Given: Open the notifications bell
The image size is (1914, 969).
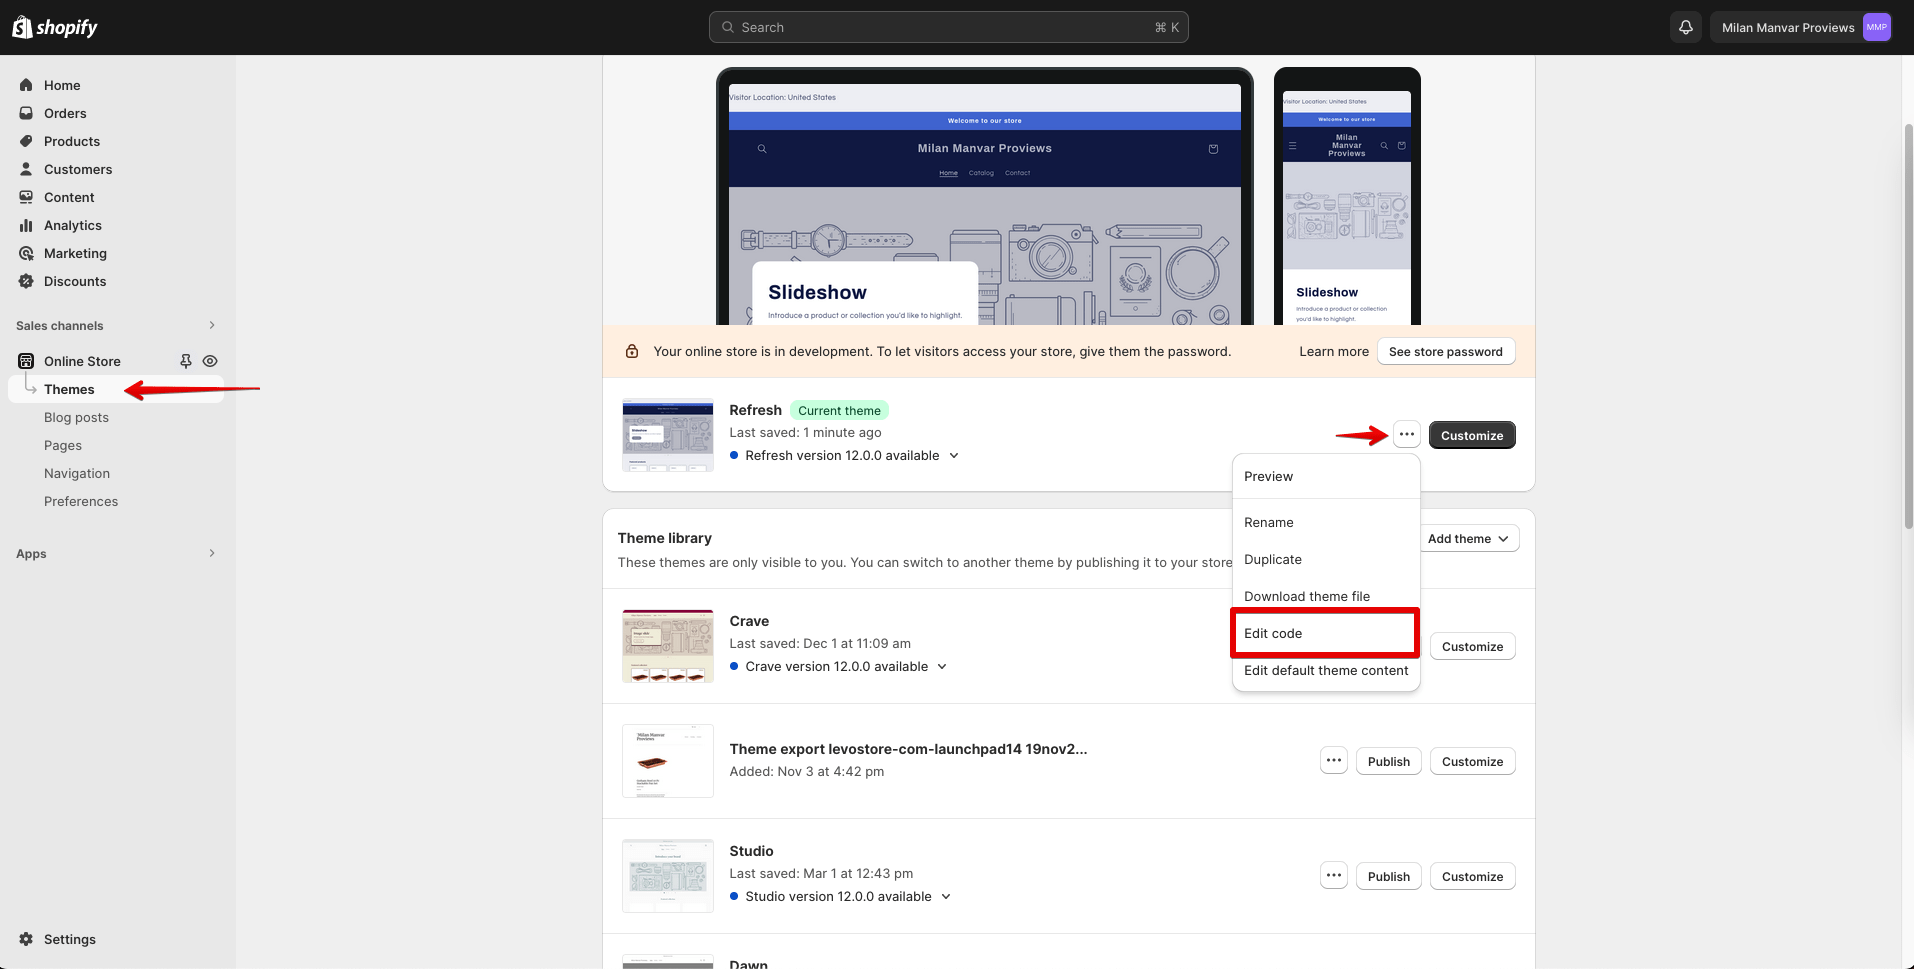Looking at the screenshot, I should coord(1686,27).
